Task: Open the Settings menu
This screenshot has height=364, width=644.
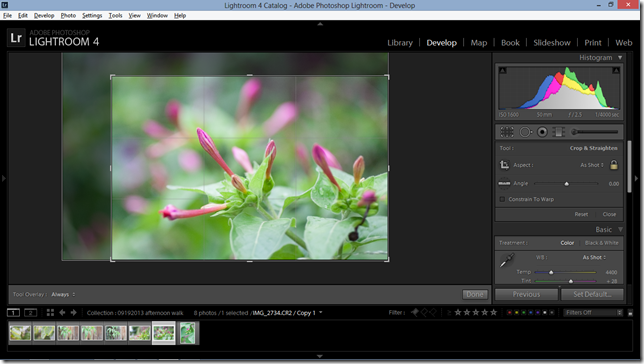Action: tap(92, 16)
